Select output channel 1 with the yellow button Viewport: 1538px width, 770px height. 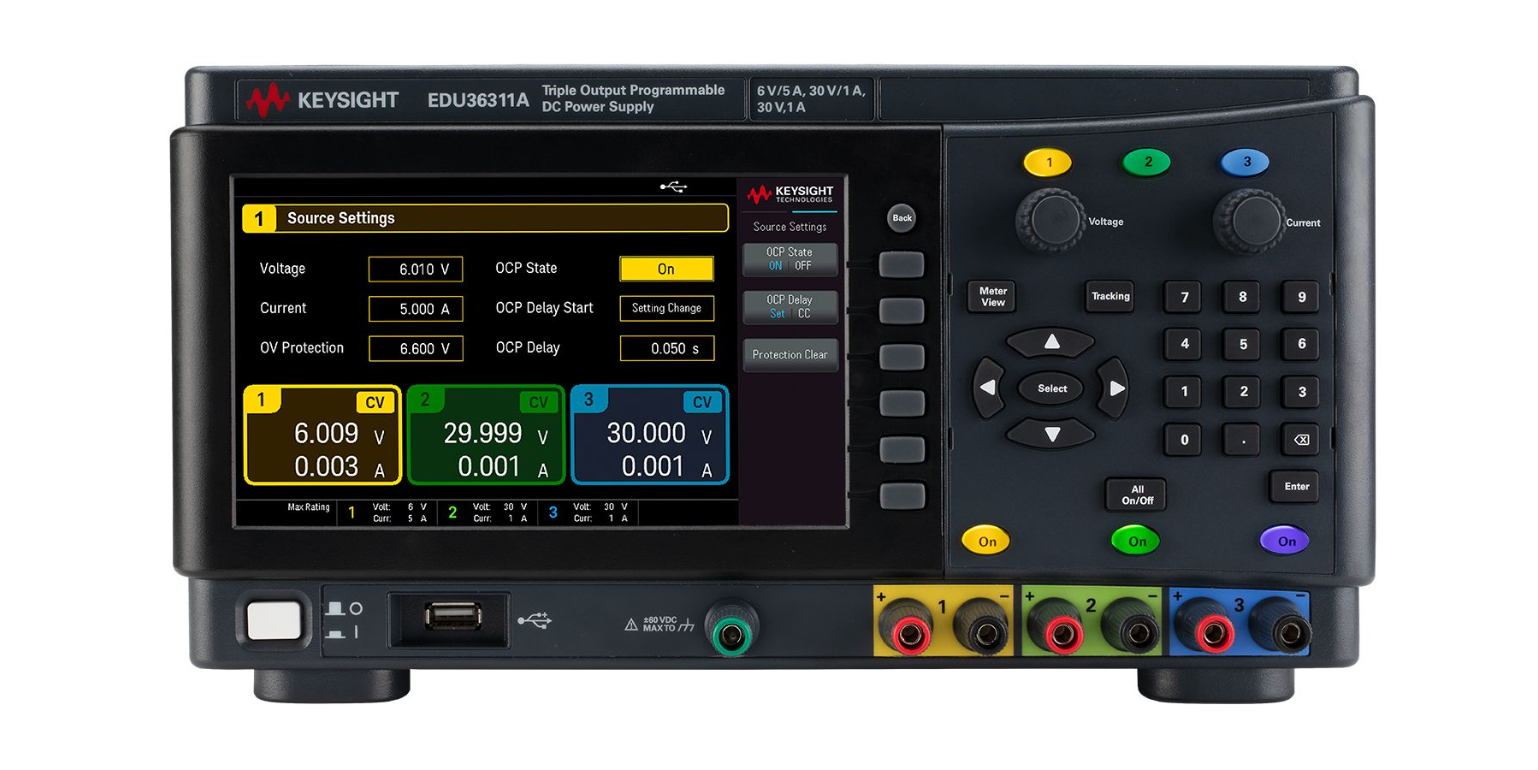(x=1048, y=162)
